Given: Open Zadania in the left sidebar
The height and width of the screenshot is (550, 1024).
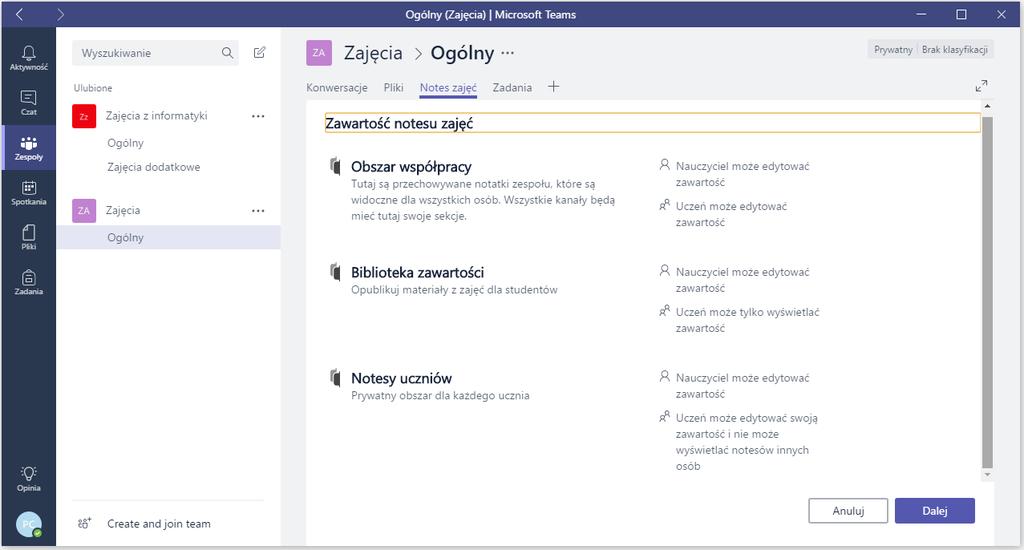Looking at the screenshot, I should pyautogui.click(x=29, y=282).
